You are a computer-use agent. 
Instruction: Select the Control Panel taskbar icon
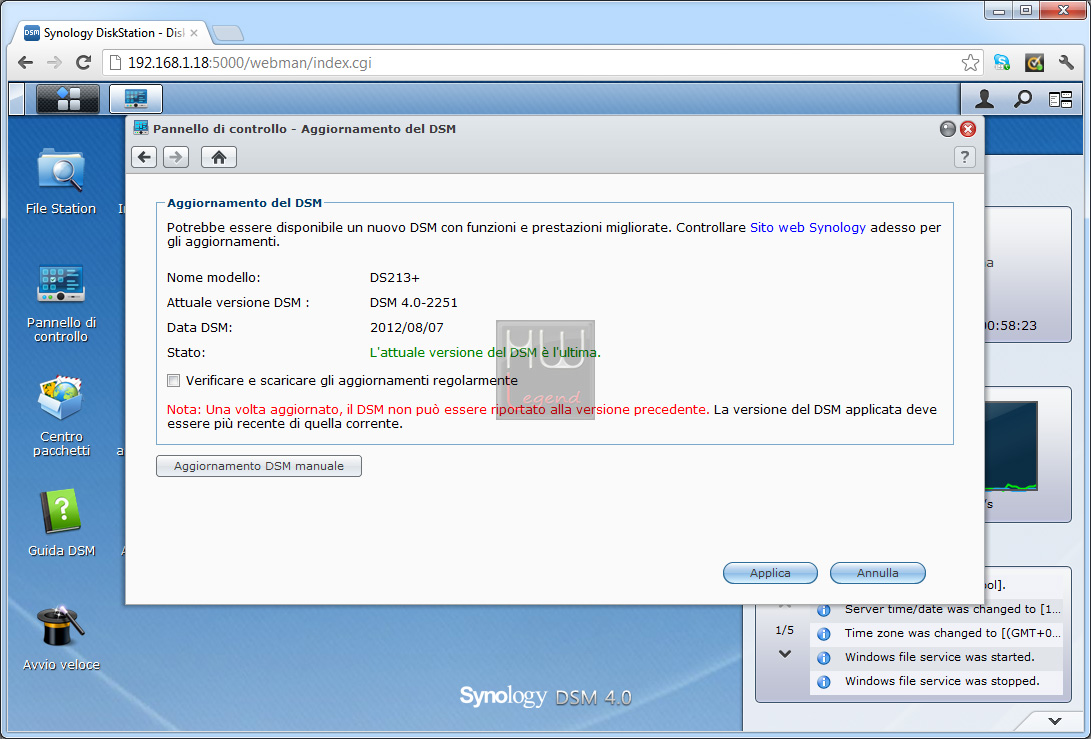point(136,99)
